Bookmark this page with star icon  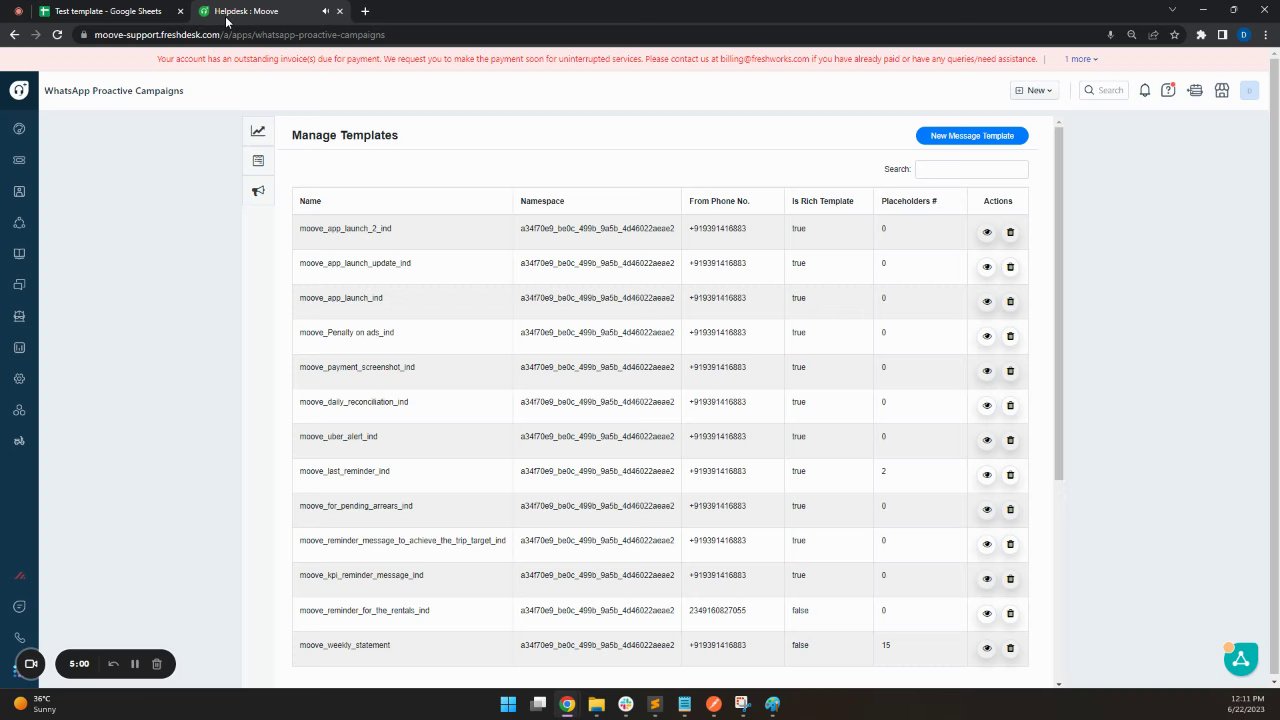coord(1174,35)
